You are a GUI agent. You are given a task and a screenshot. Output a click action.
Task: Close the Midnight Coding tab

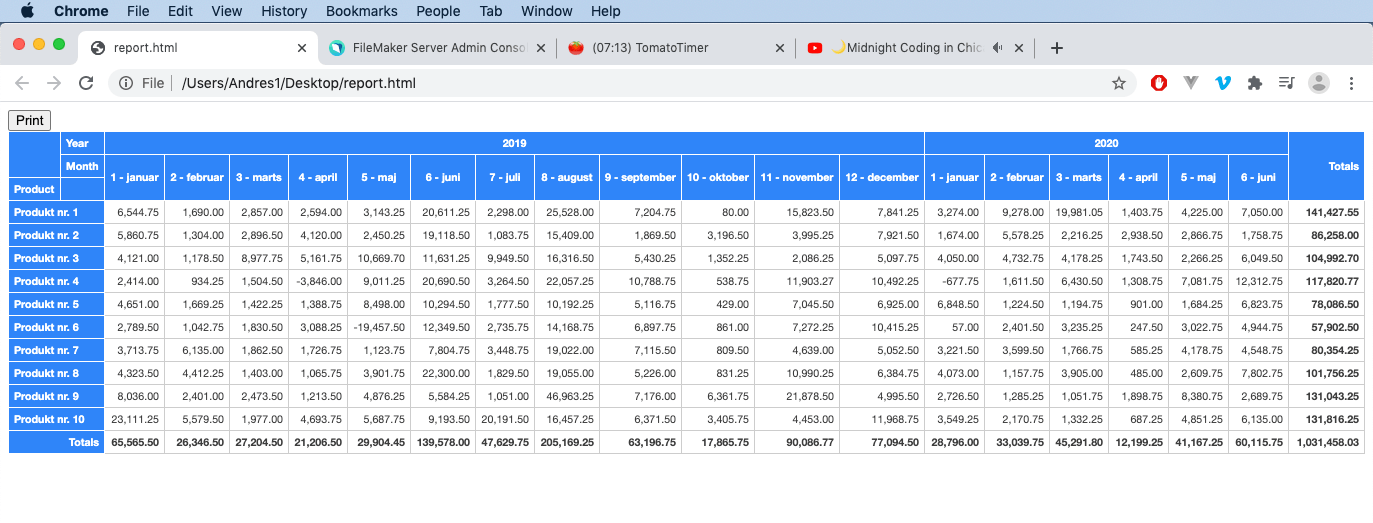1019,48
